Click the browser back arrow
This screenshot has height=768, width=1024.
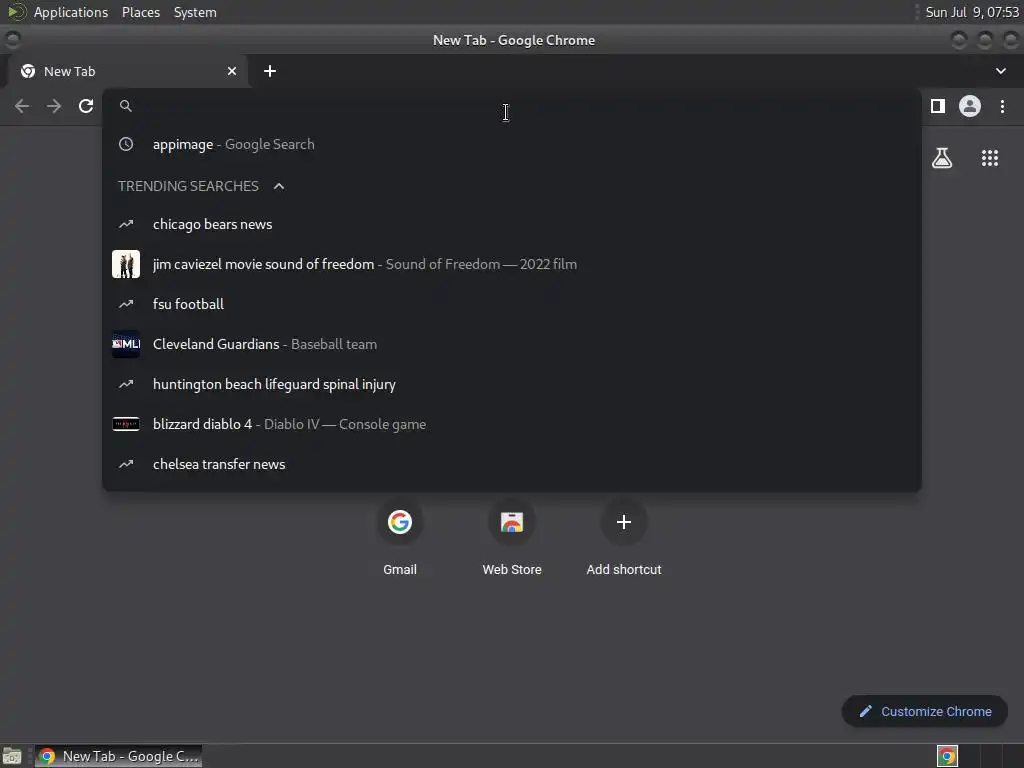pyautogui.click(x=22, y=106)
